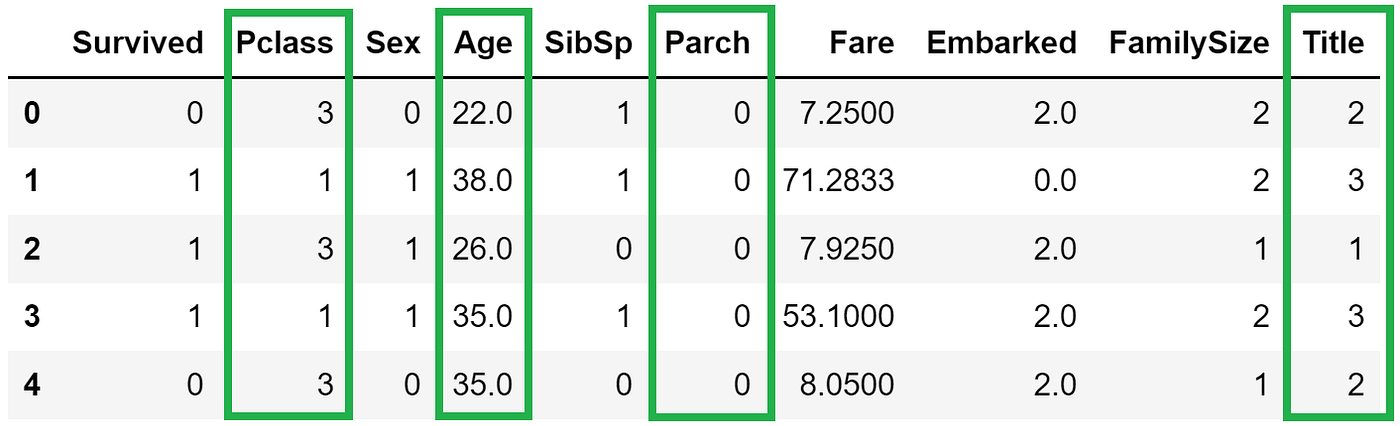Click row index 4
Image resolution: width=1400 pixels, height=426 pixels.
[x=32, y=384]
